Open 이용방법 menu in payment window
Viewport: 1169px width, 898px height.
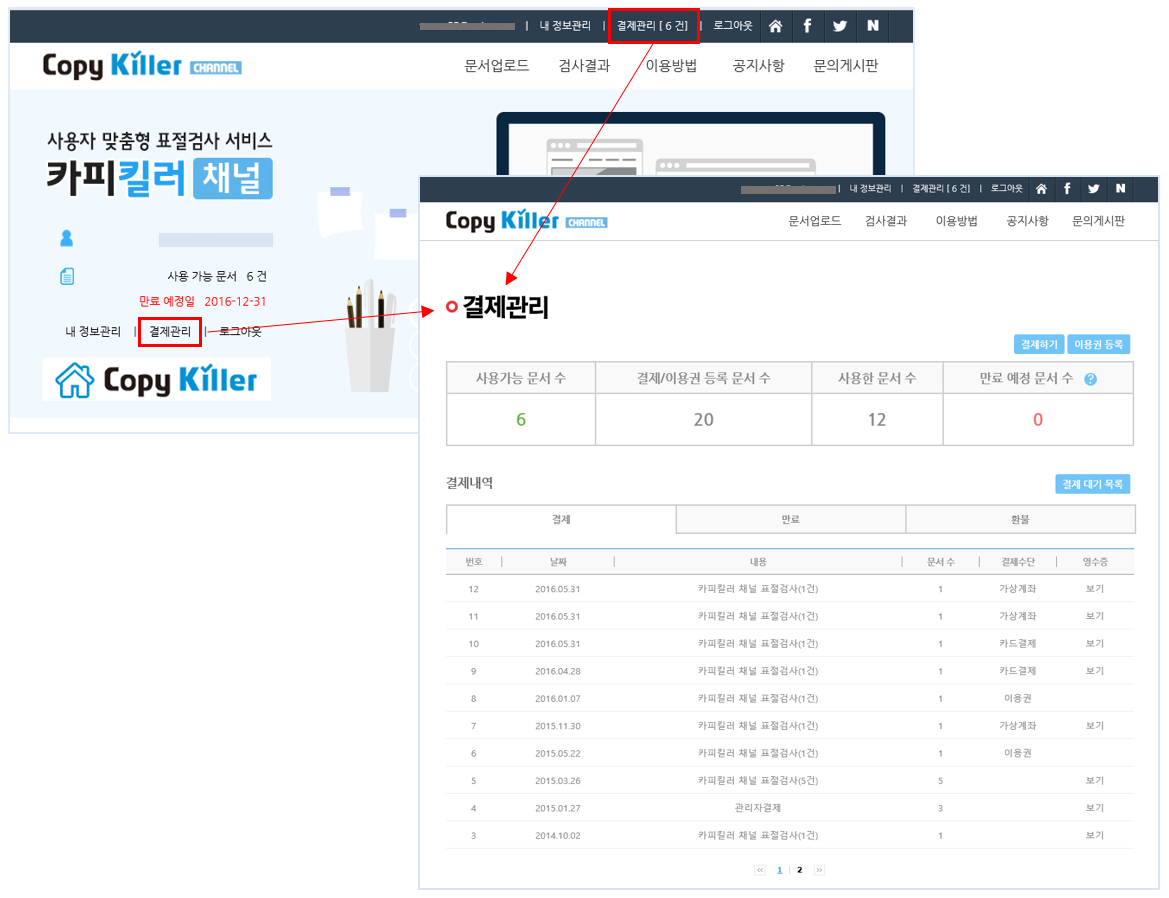957,221
